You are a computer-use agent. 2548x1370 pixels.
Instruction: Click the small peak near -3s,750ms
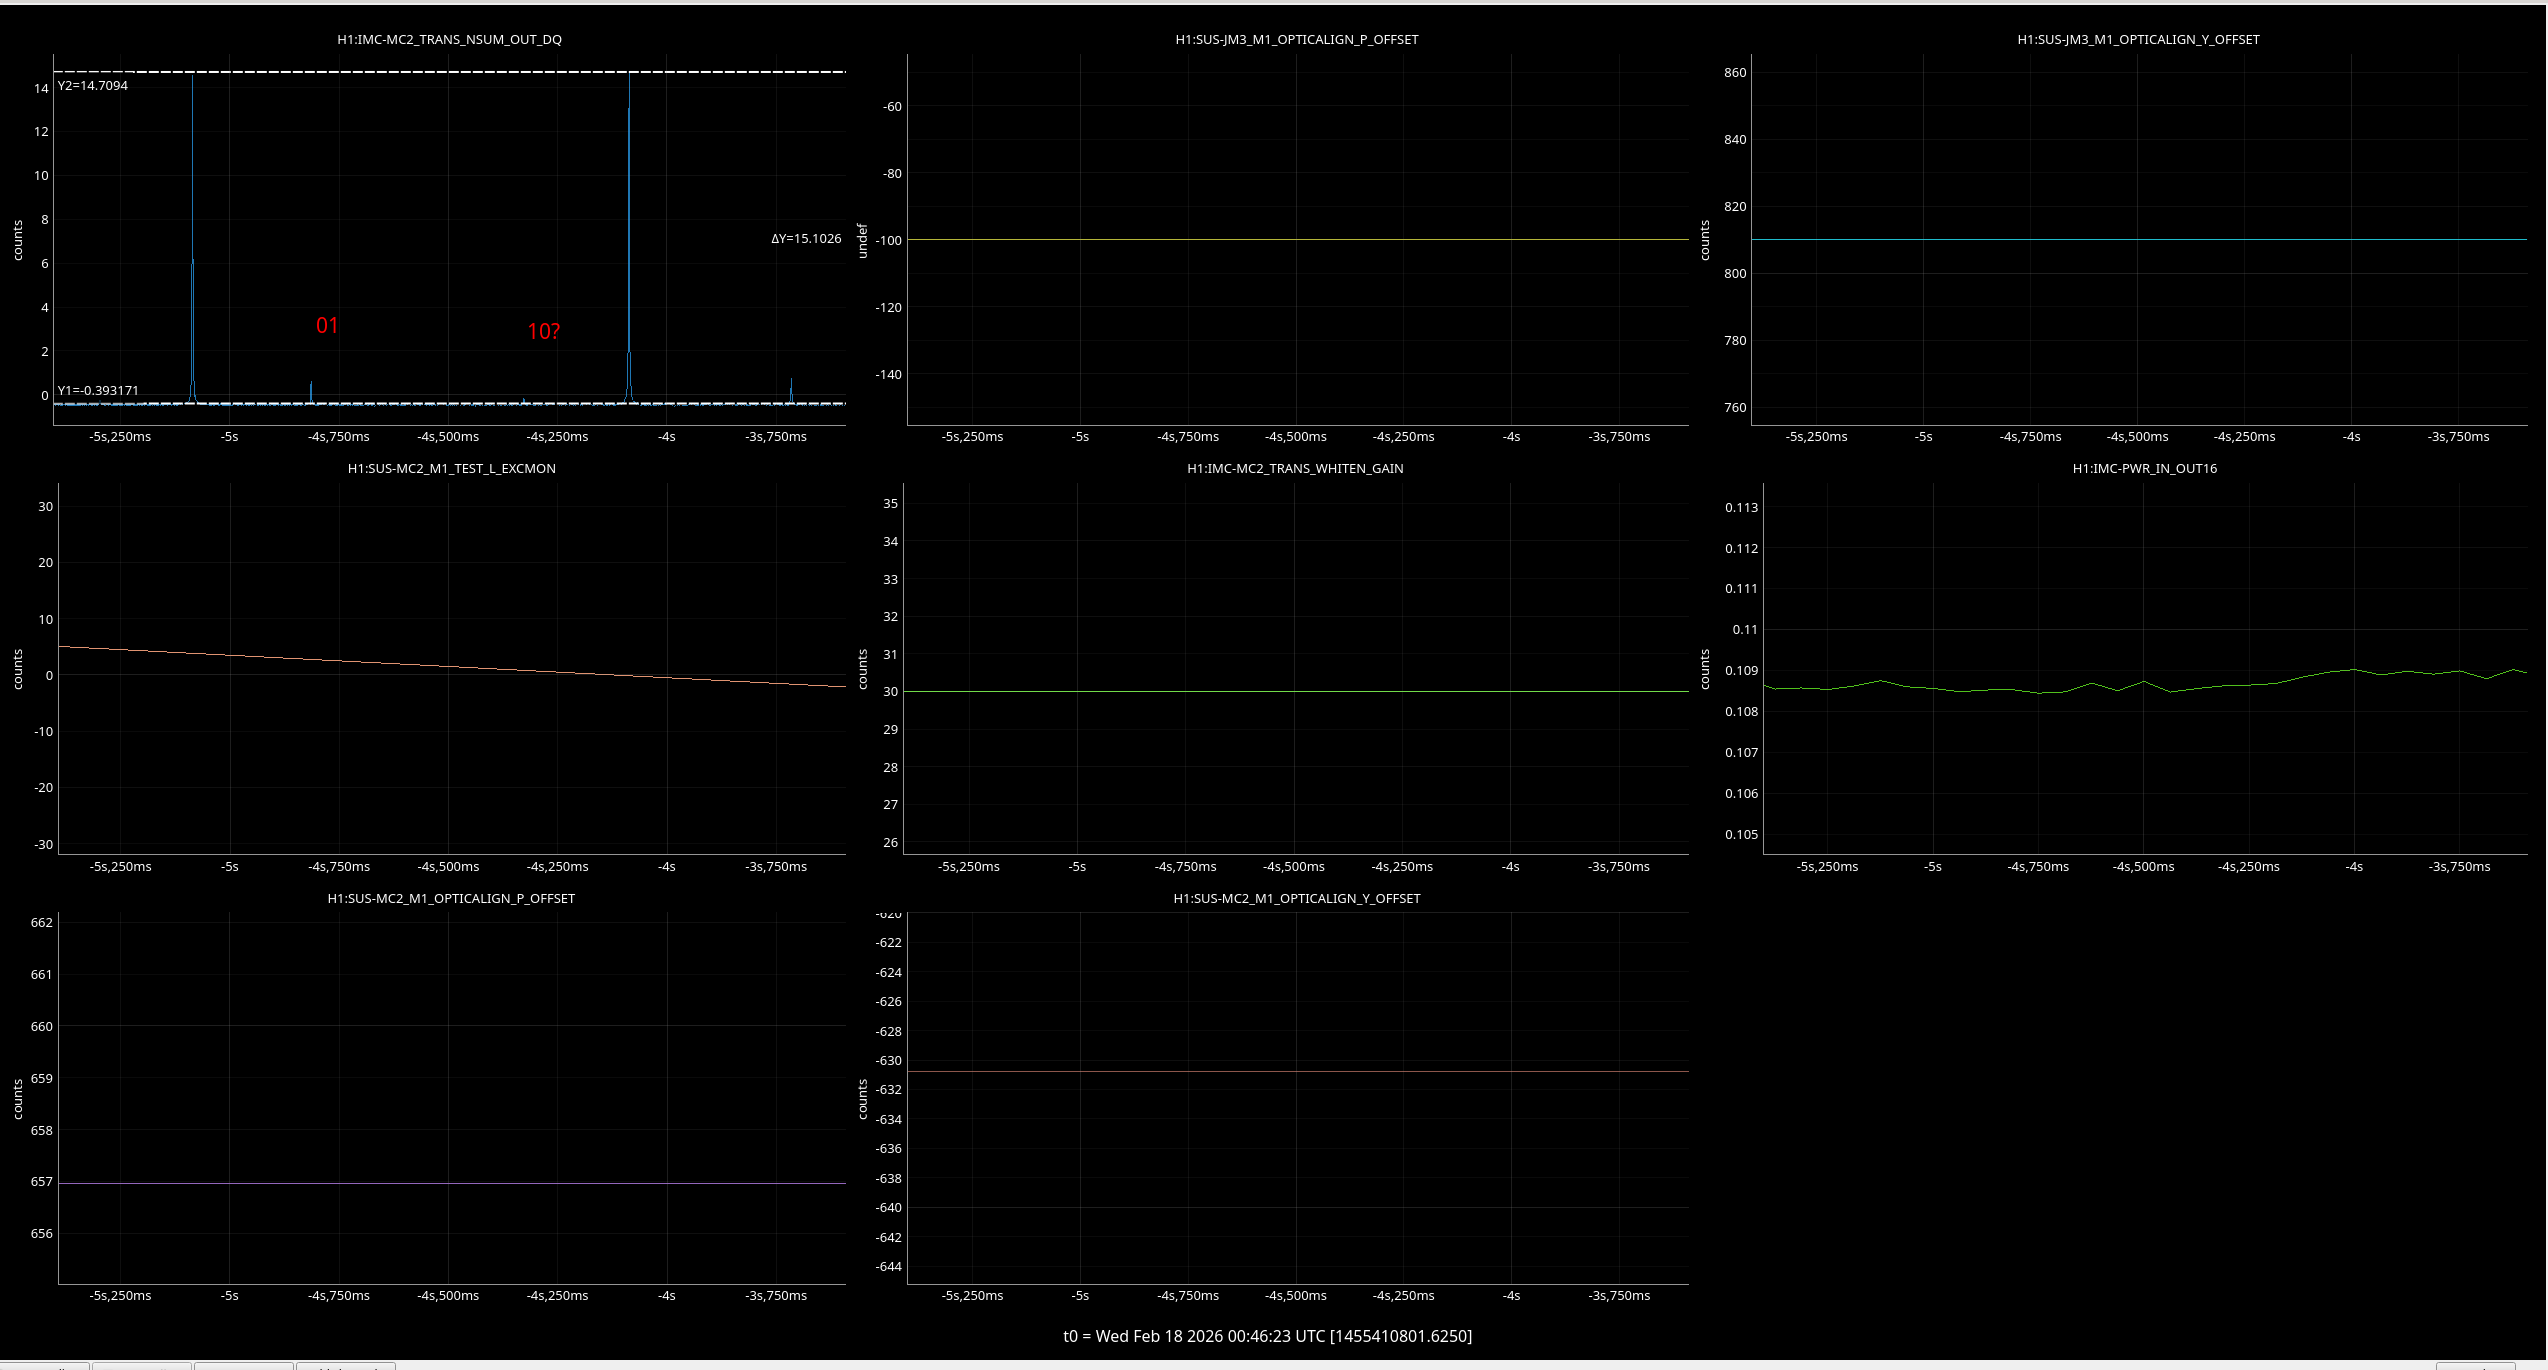click(791, 390)
